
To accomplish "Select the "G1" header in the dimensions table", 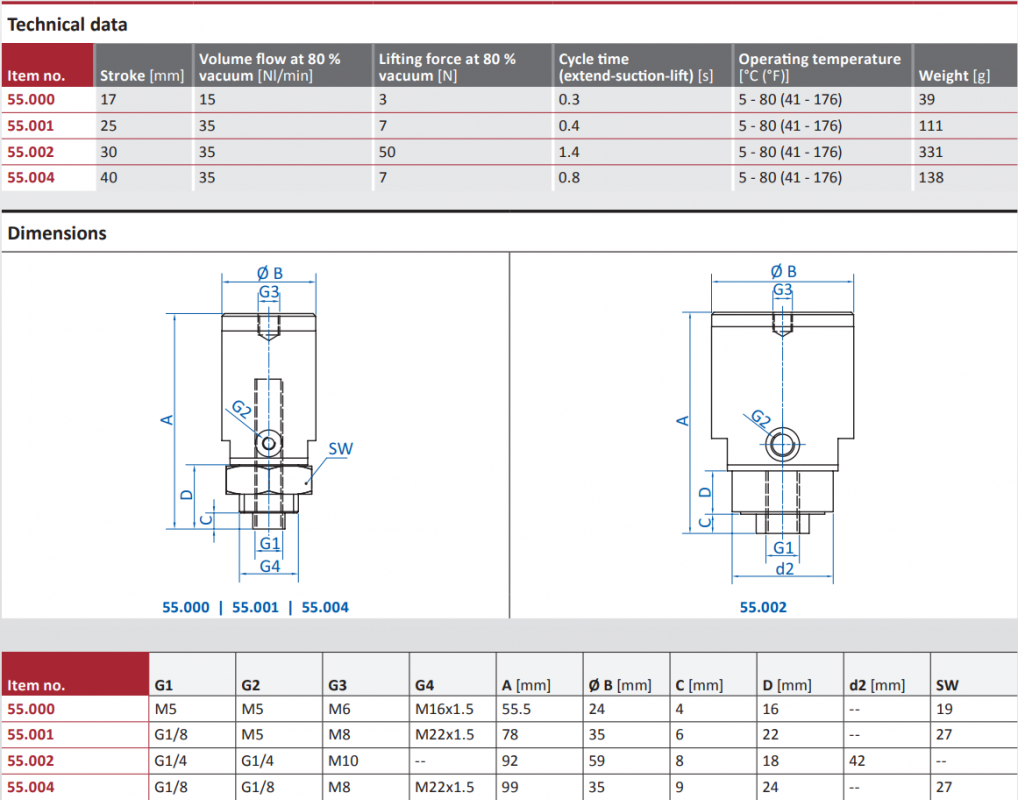I will click(164, 685).
